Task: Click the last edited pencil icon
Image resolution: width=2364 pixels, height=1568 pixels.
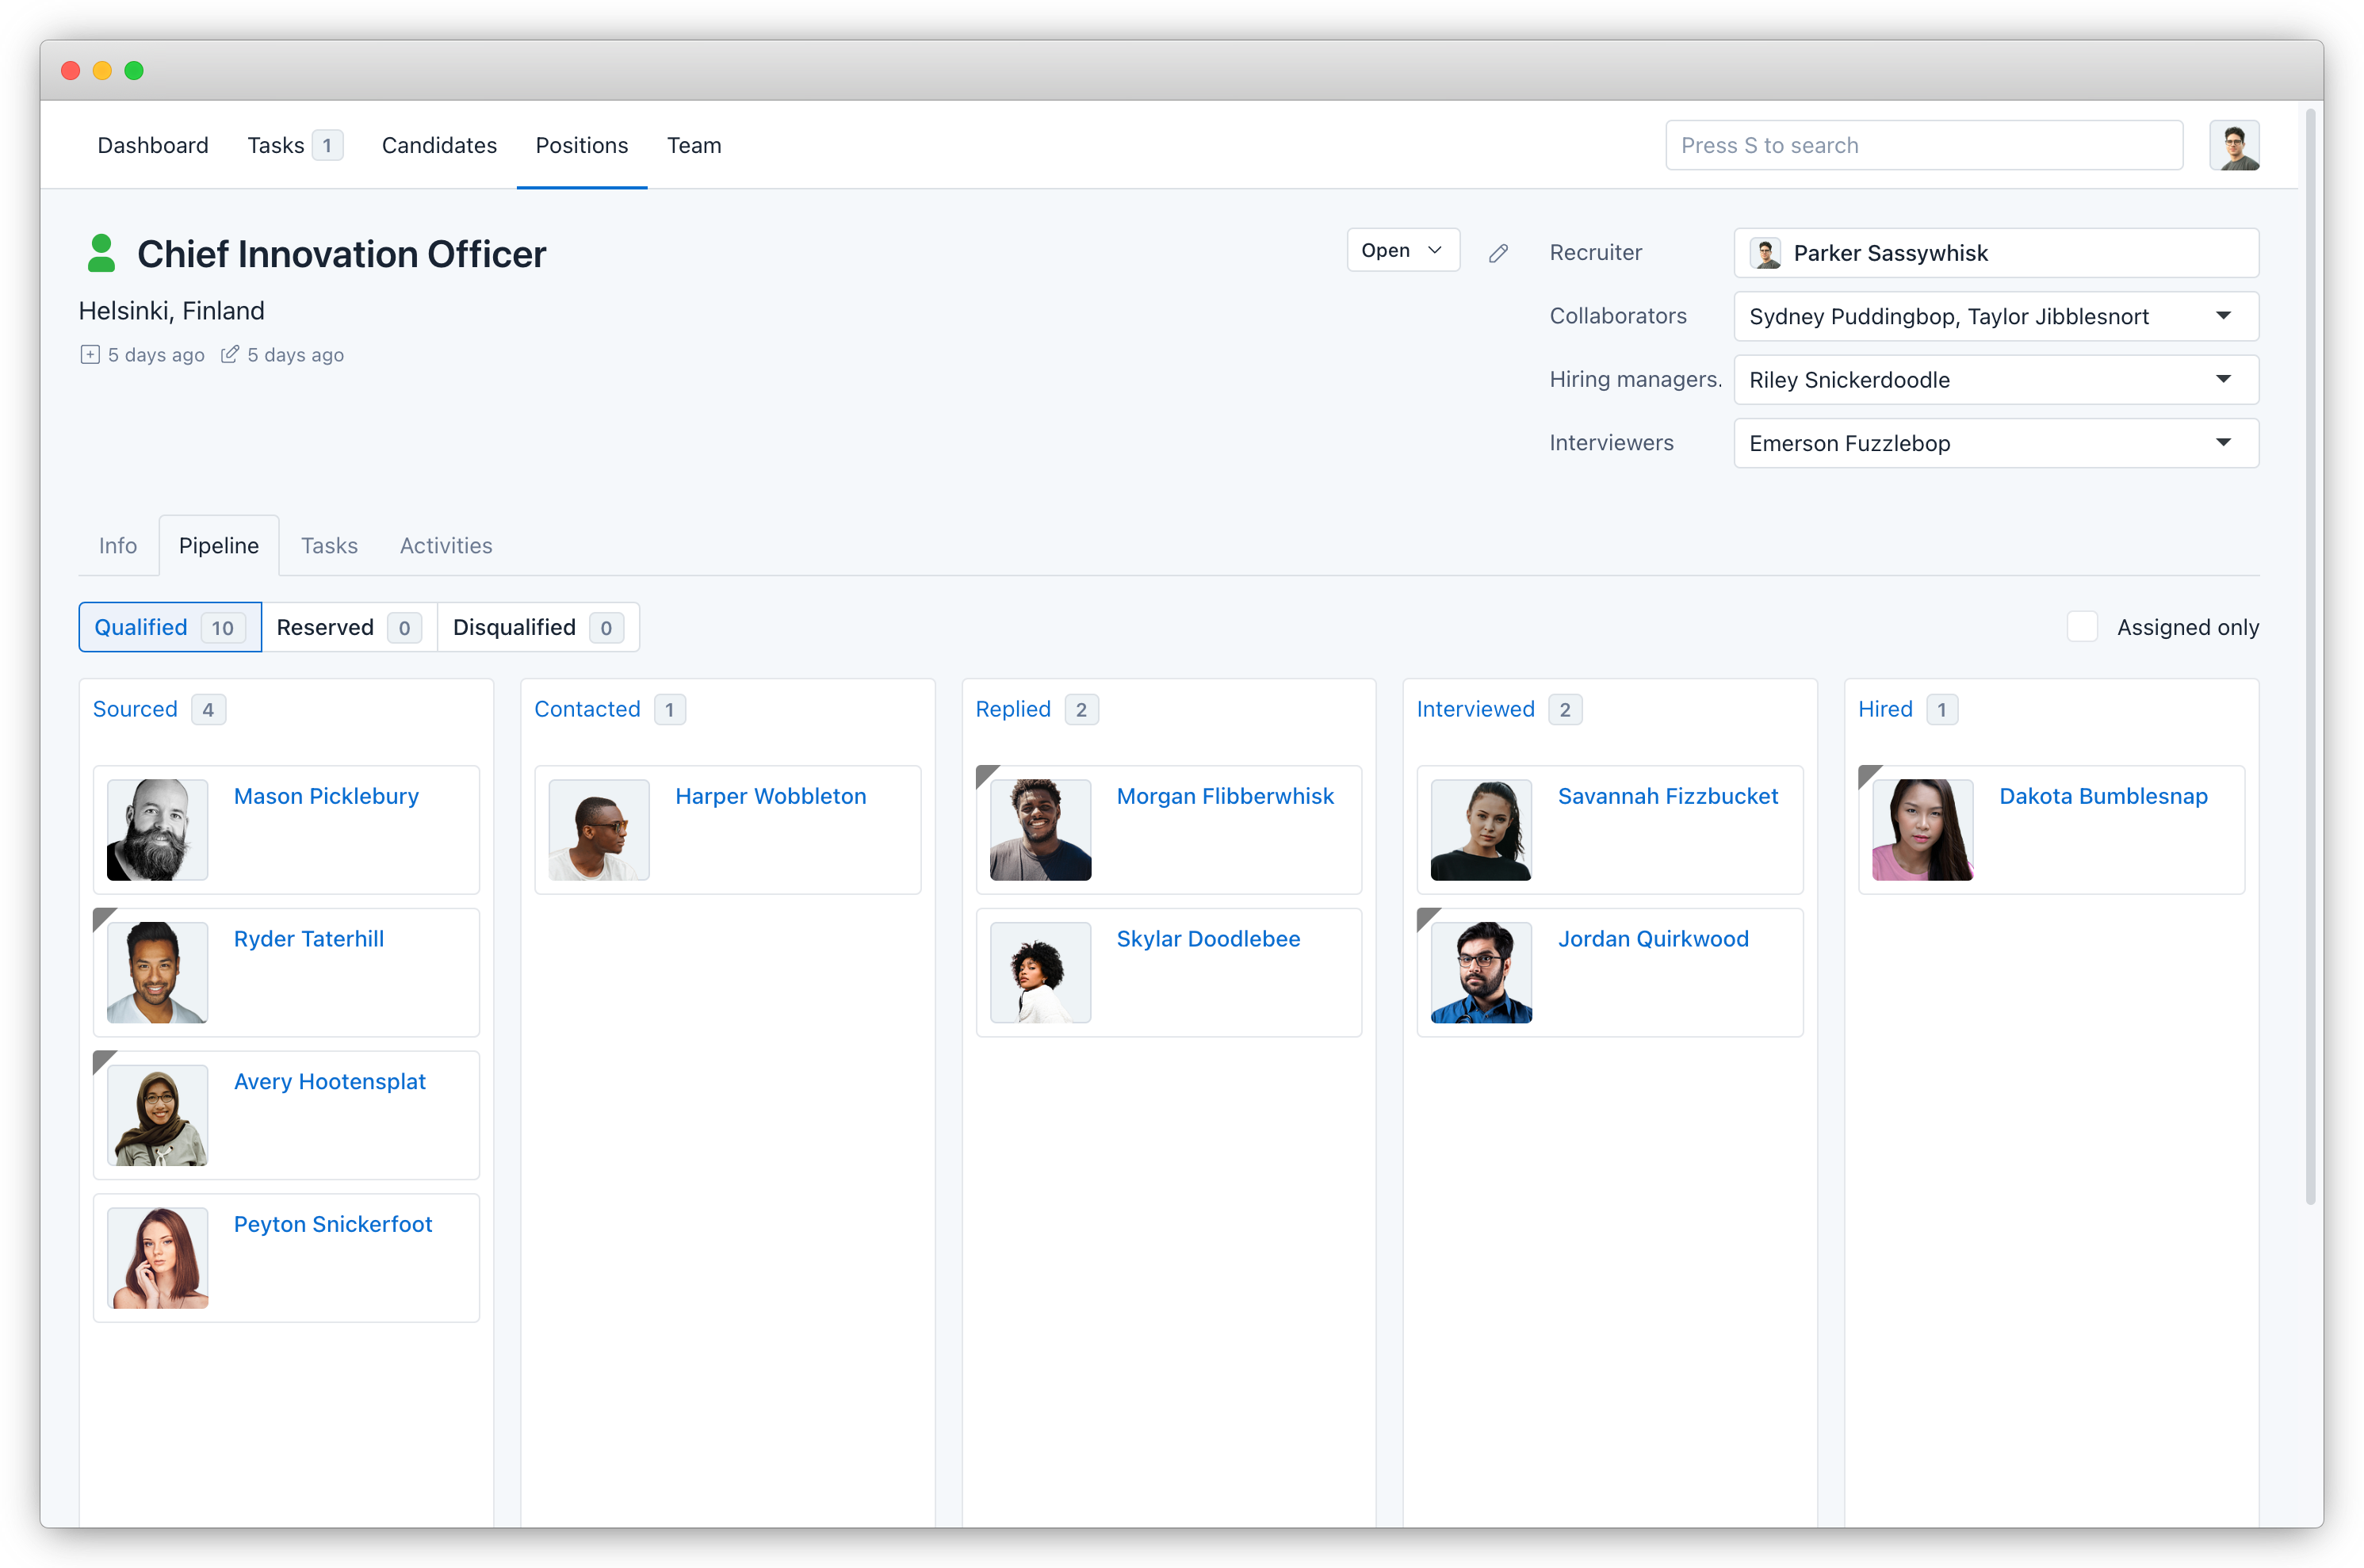Action: click(x=230, y=355)
